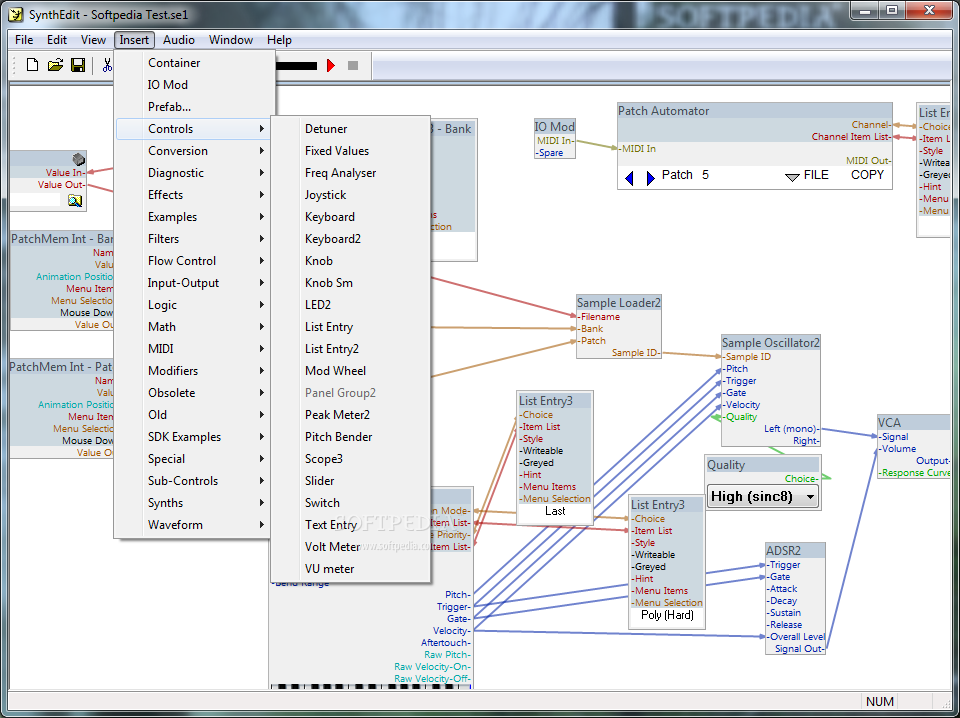Image resolution: width=960 pixels, height=718 pixels.
Task: Select Mod Wheel control
Action: coord(350,371)
